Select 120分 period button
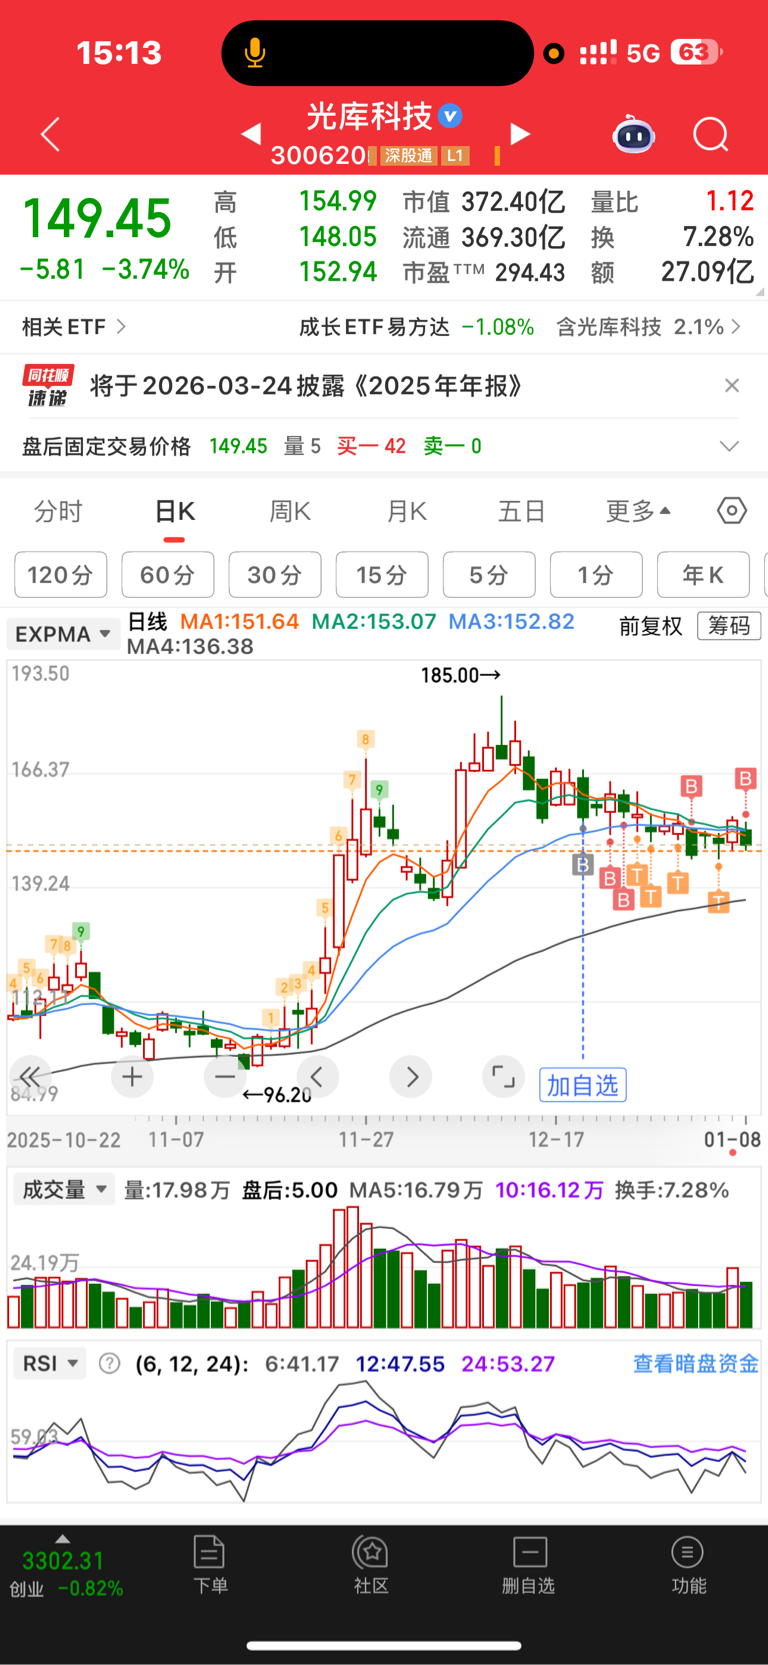The width and height of the screenshot is (768, 1665). (60, 575)
